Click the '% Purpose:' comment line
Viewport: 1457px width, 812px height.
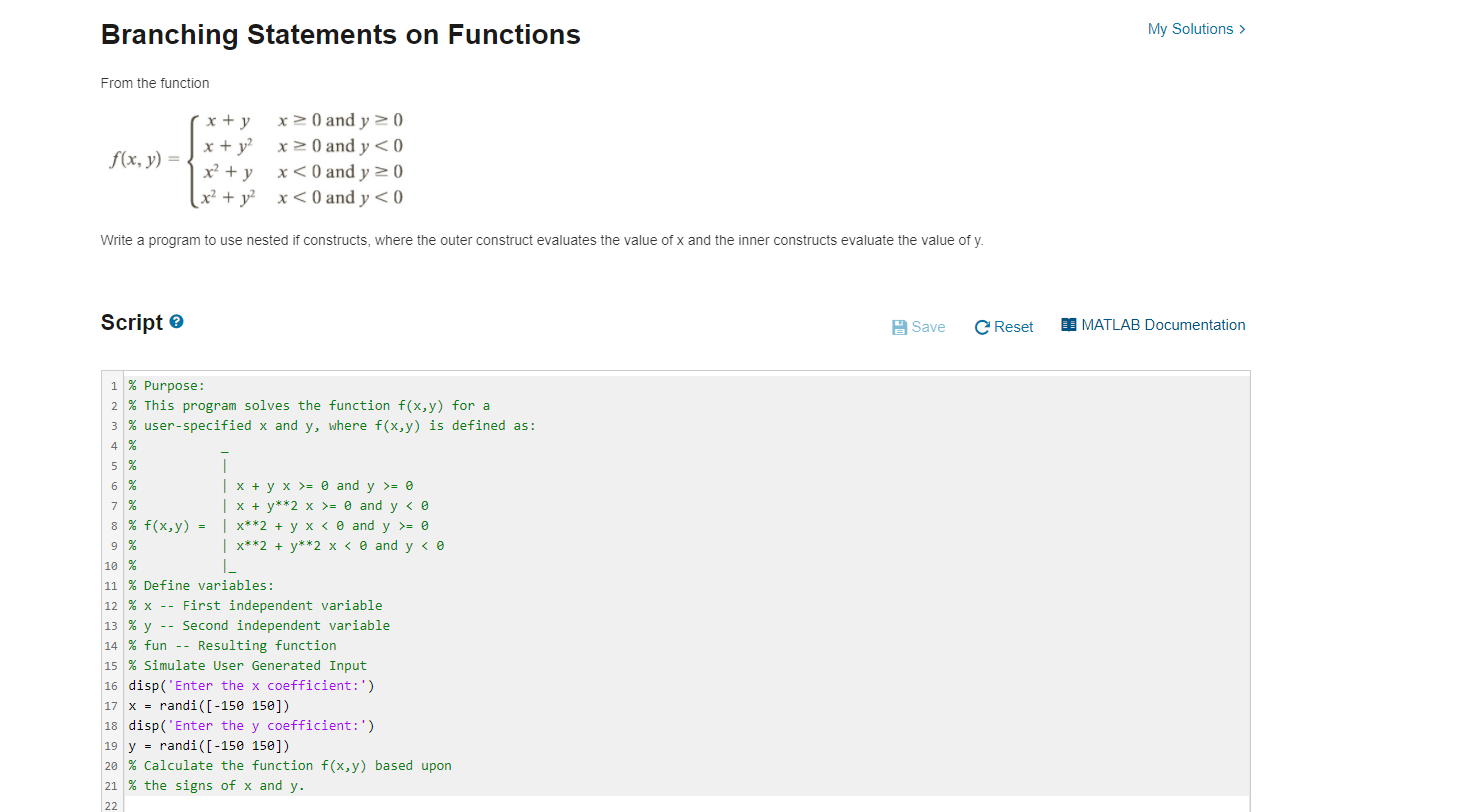pos(167,385)
